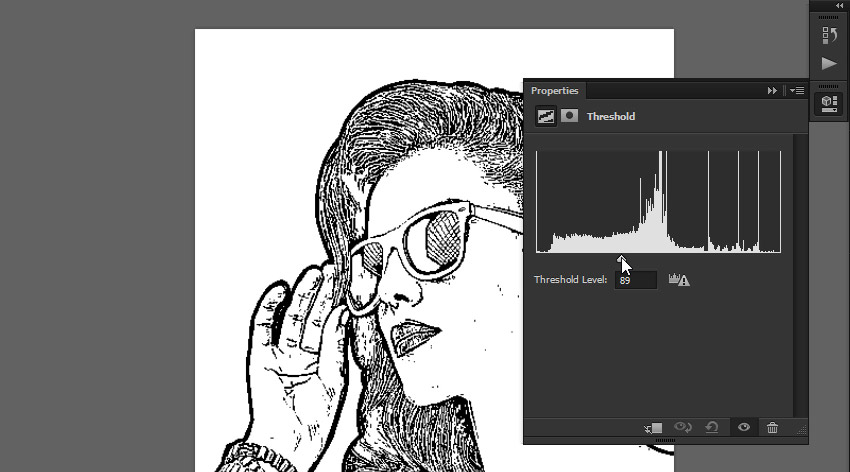Open the Properties panel flyout menu
The width and height of the screenshot is (850, 472).
[x=797, y=90]
